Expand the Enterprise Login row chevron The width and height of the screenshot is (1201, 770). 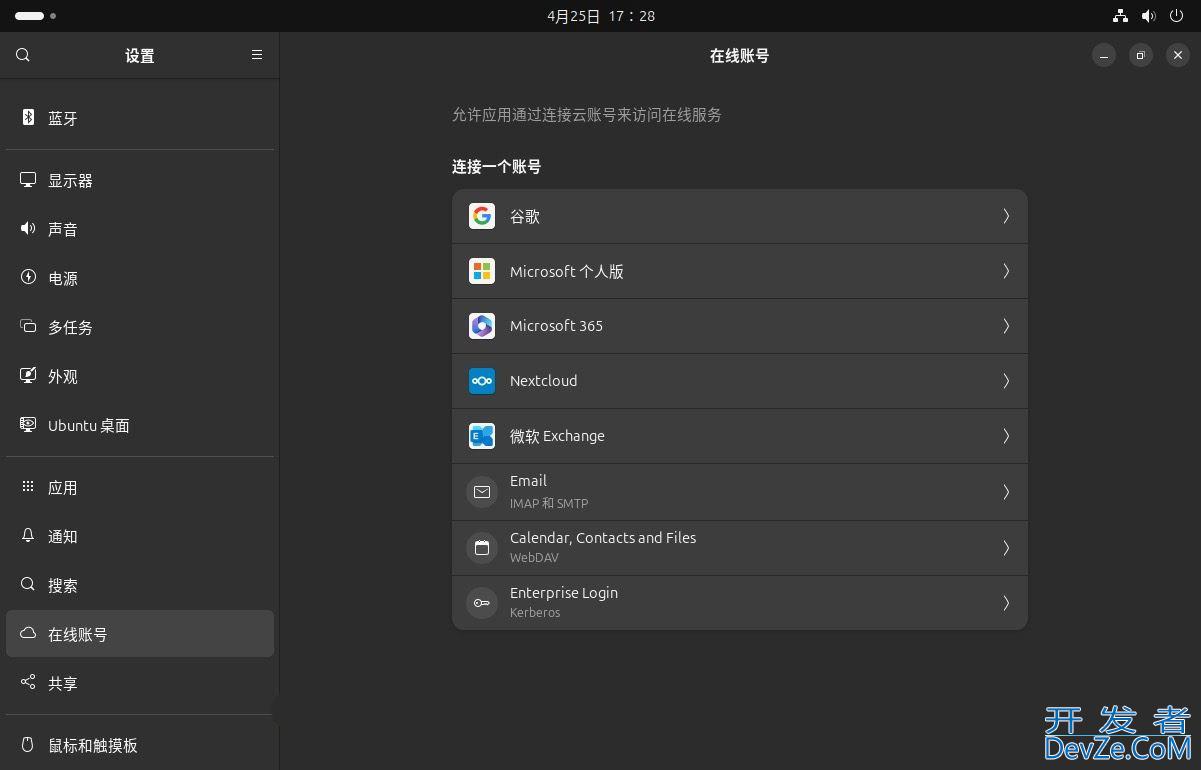point(1006,603)
